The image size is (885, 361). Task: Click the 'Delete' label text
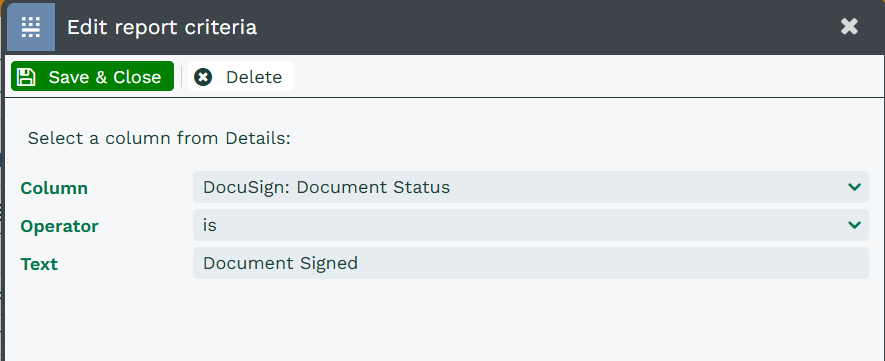point(254,77)
